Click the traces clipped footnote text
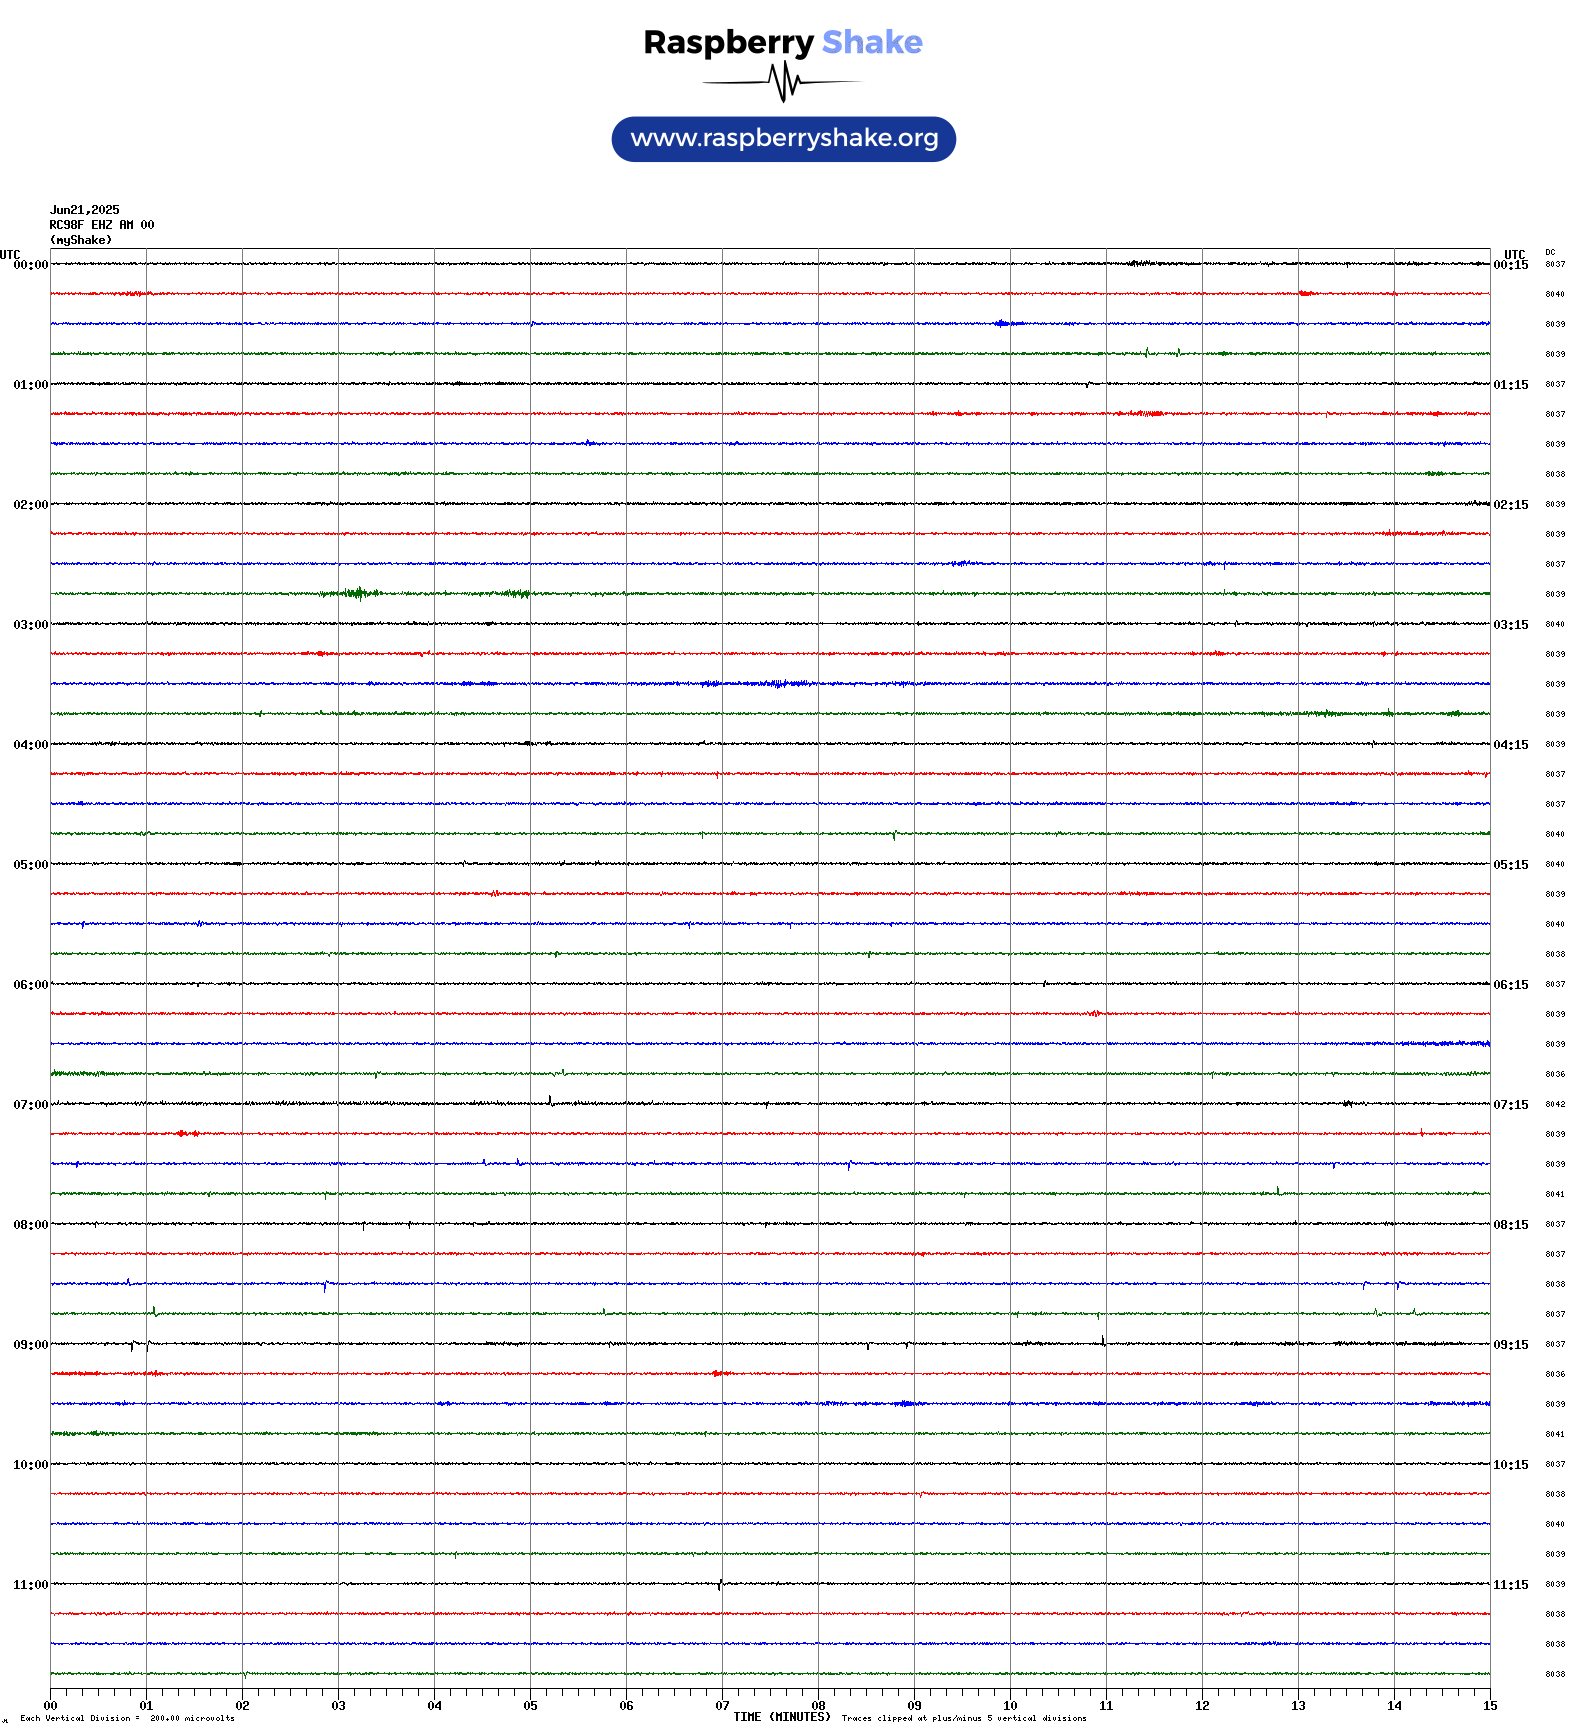The height and width of the screenshot is (1732, 1570). [x=964, y=1718]
